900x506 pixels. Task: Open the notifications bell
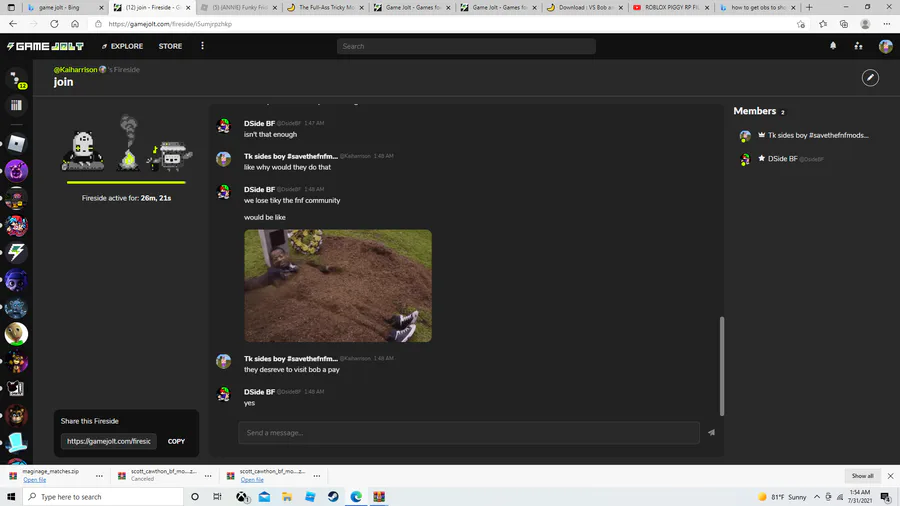(x=833, y=46)
